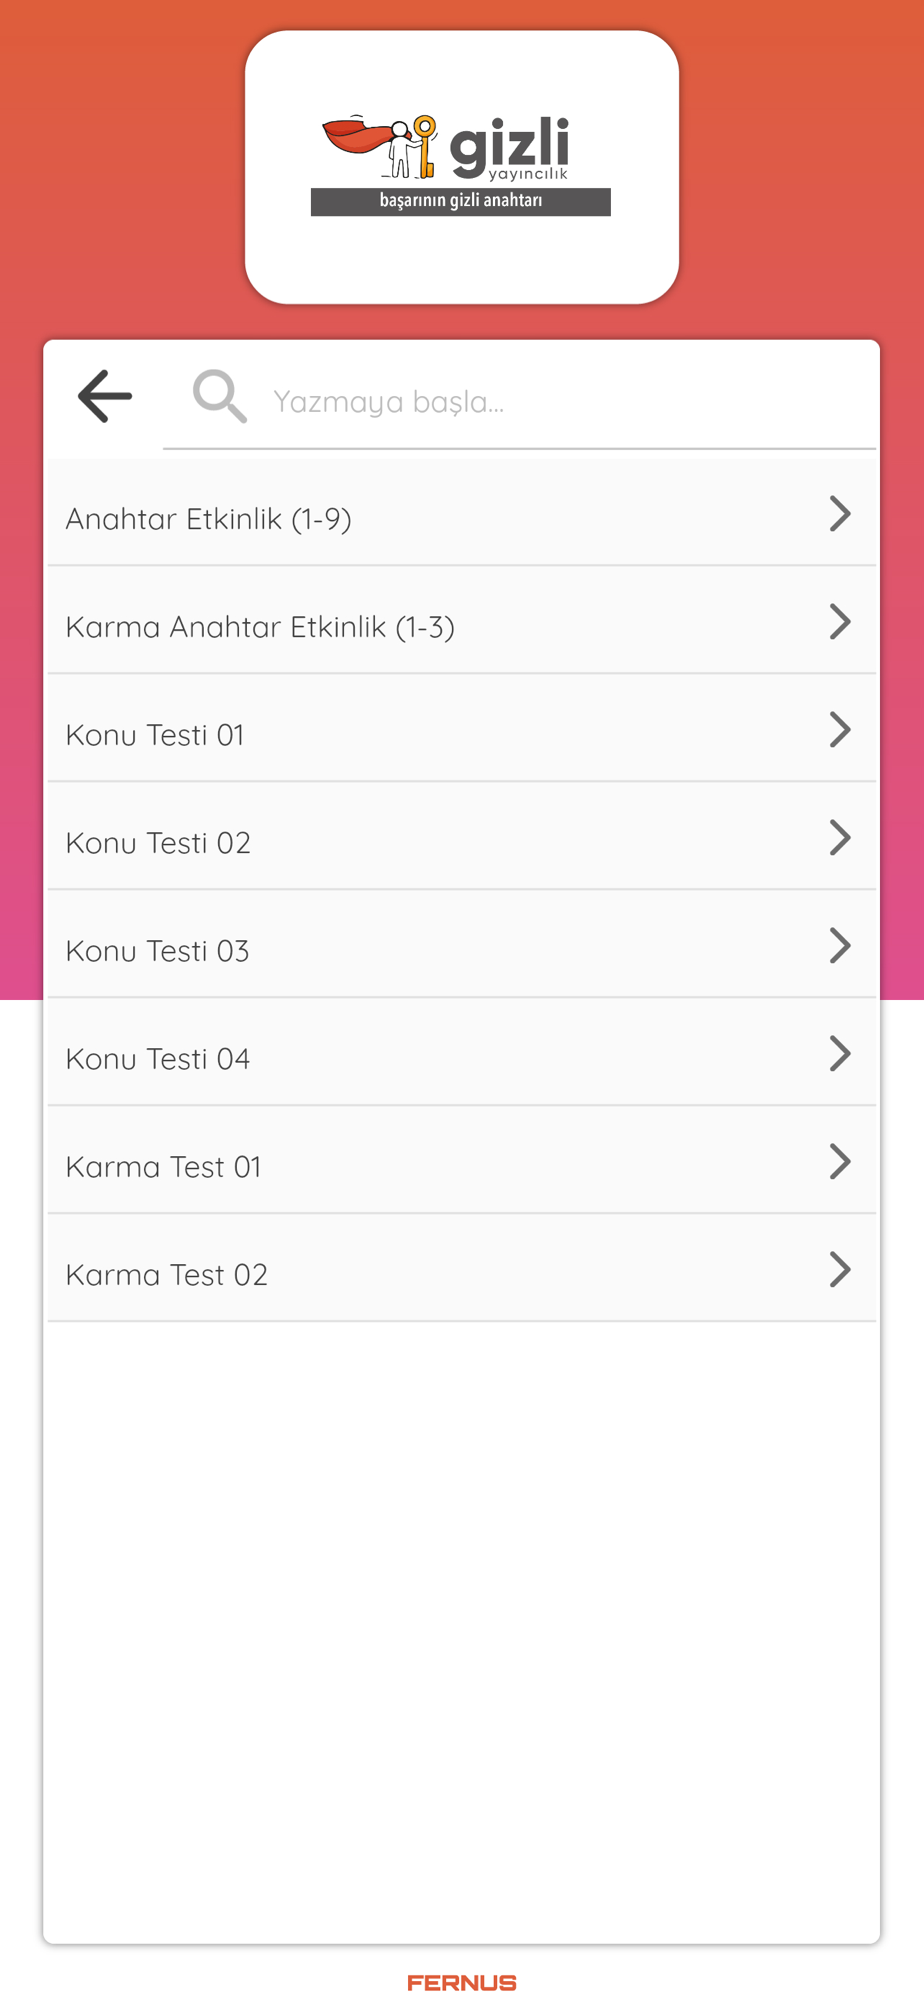Expand chevron next to Anahtar Etkinlik (1-9)
This screenshot has height=2000, width=924.
click(840, 514)
